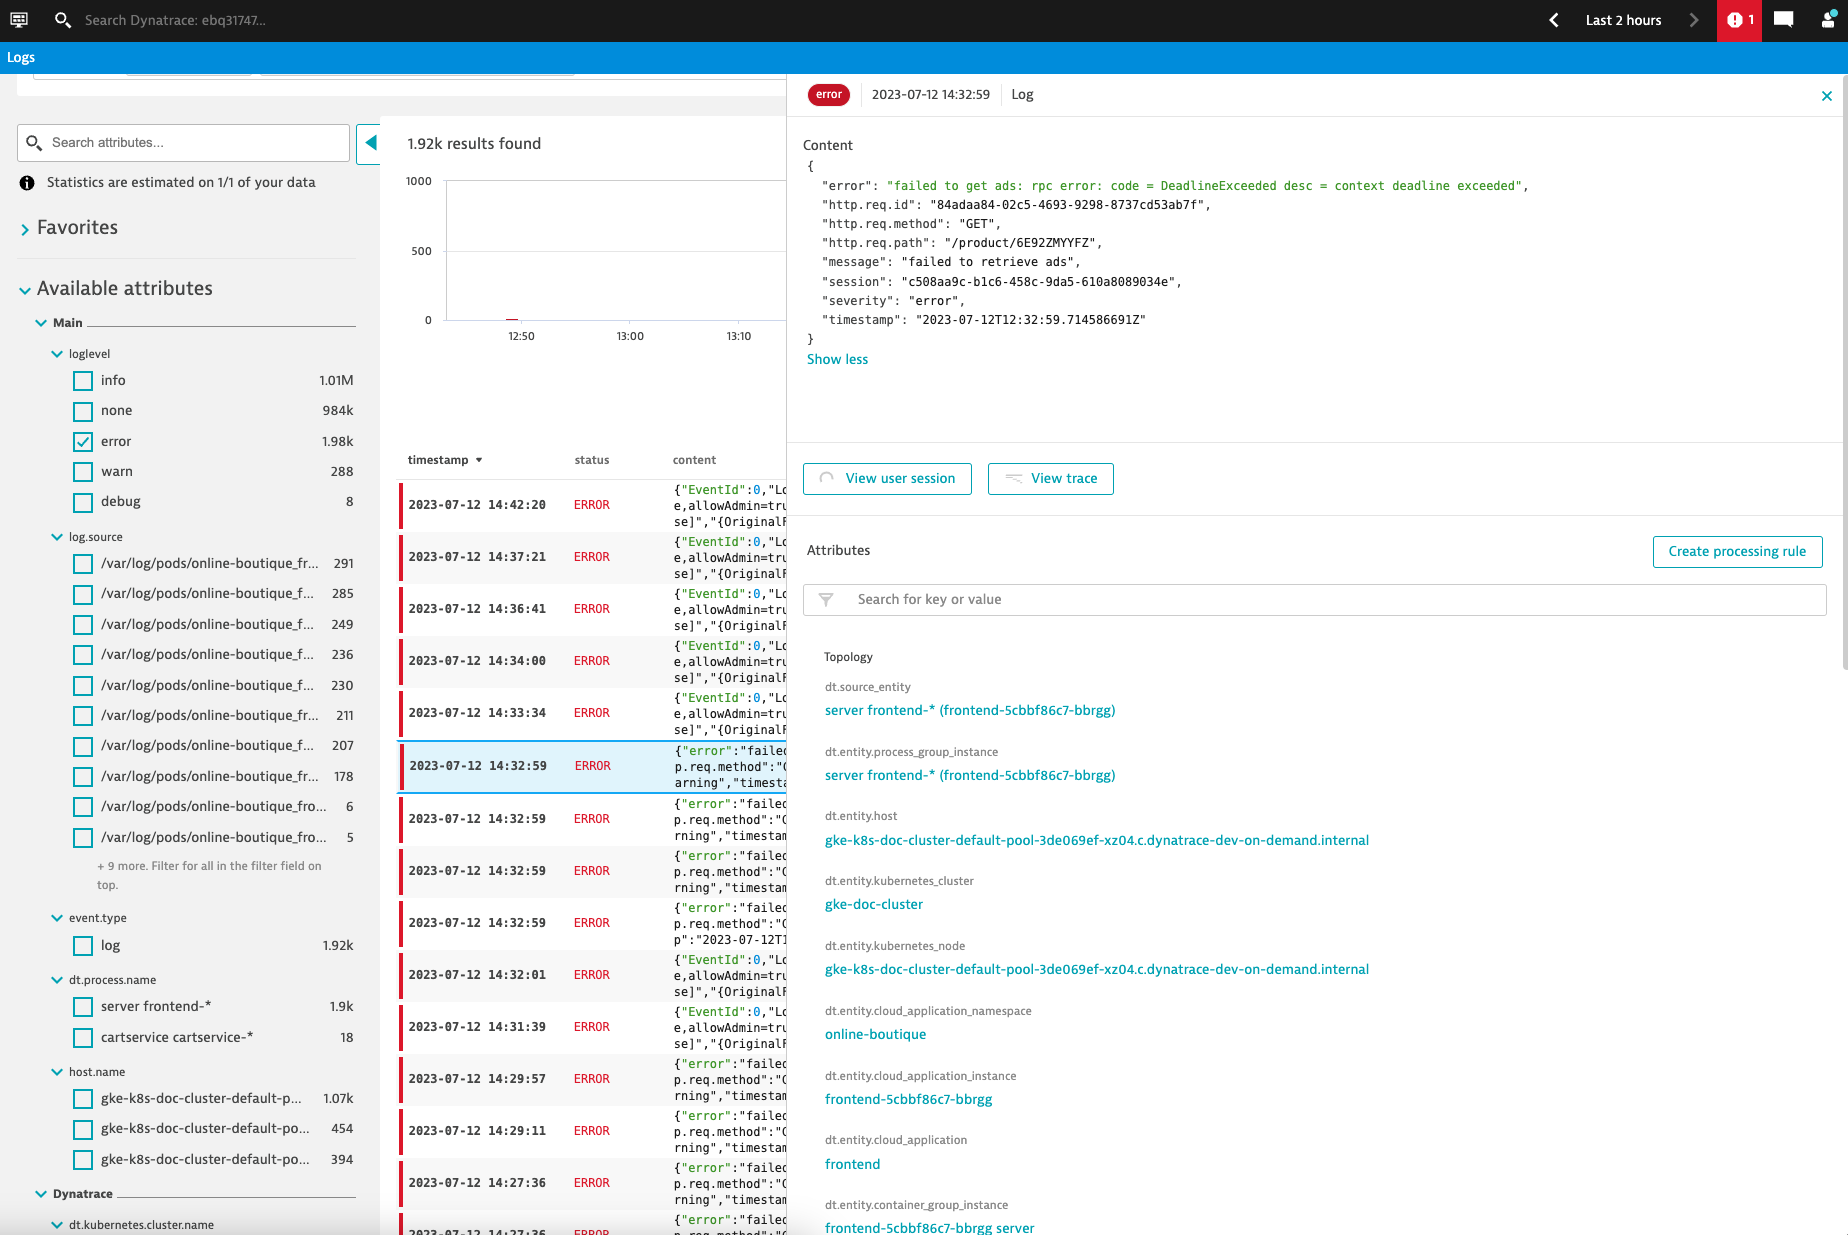Open the problems alert indicator
The image size is (1848, 1235).
click(x=1739, y=20)
